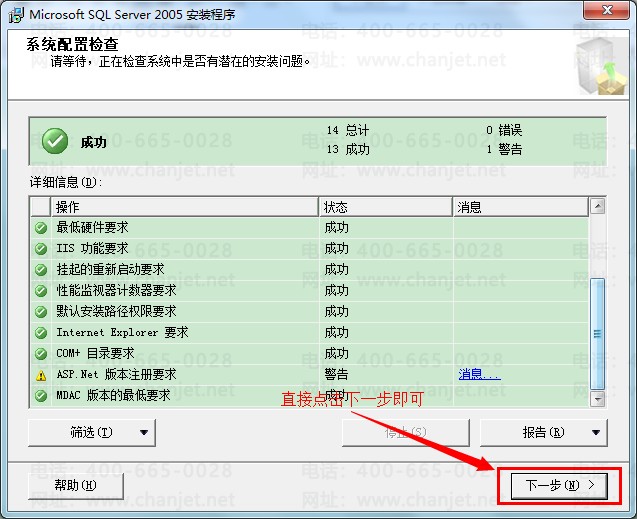This screenshot has height=519, width=637.
Task: Click the 下一步(N) button
Action: coord(559,485)
